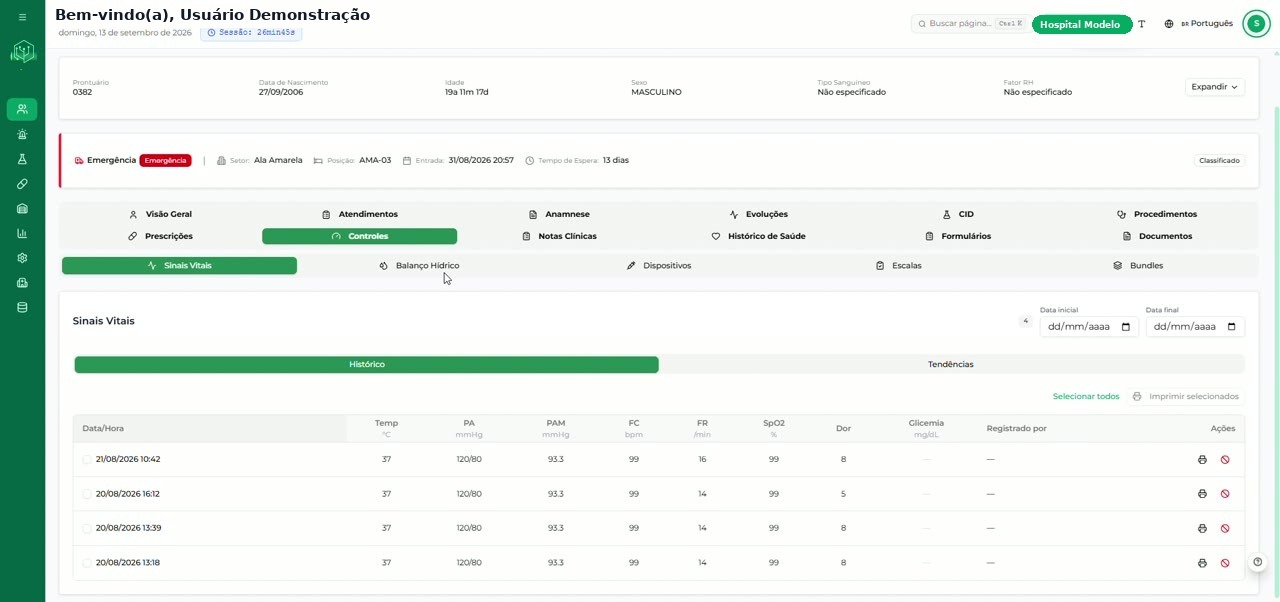Open the warehouse icon in sidebar
The width and height of the screenshot is (1280, 602).
(x=22, y=209)
